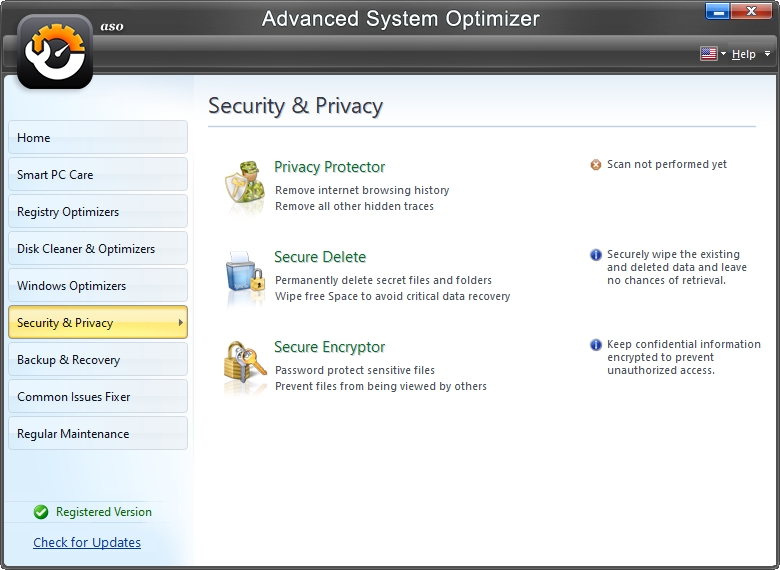Open the Privacy Protector title link
This screenshot has height=570, width=780.
329,167
